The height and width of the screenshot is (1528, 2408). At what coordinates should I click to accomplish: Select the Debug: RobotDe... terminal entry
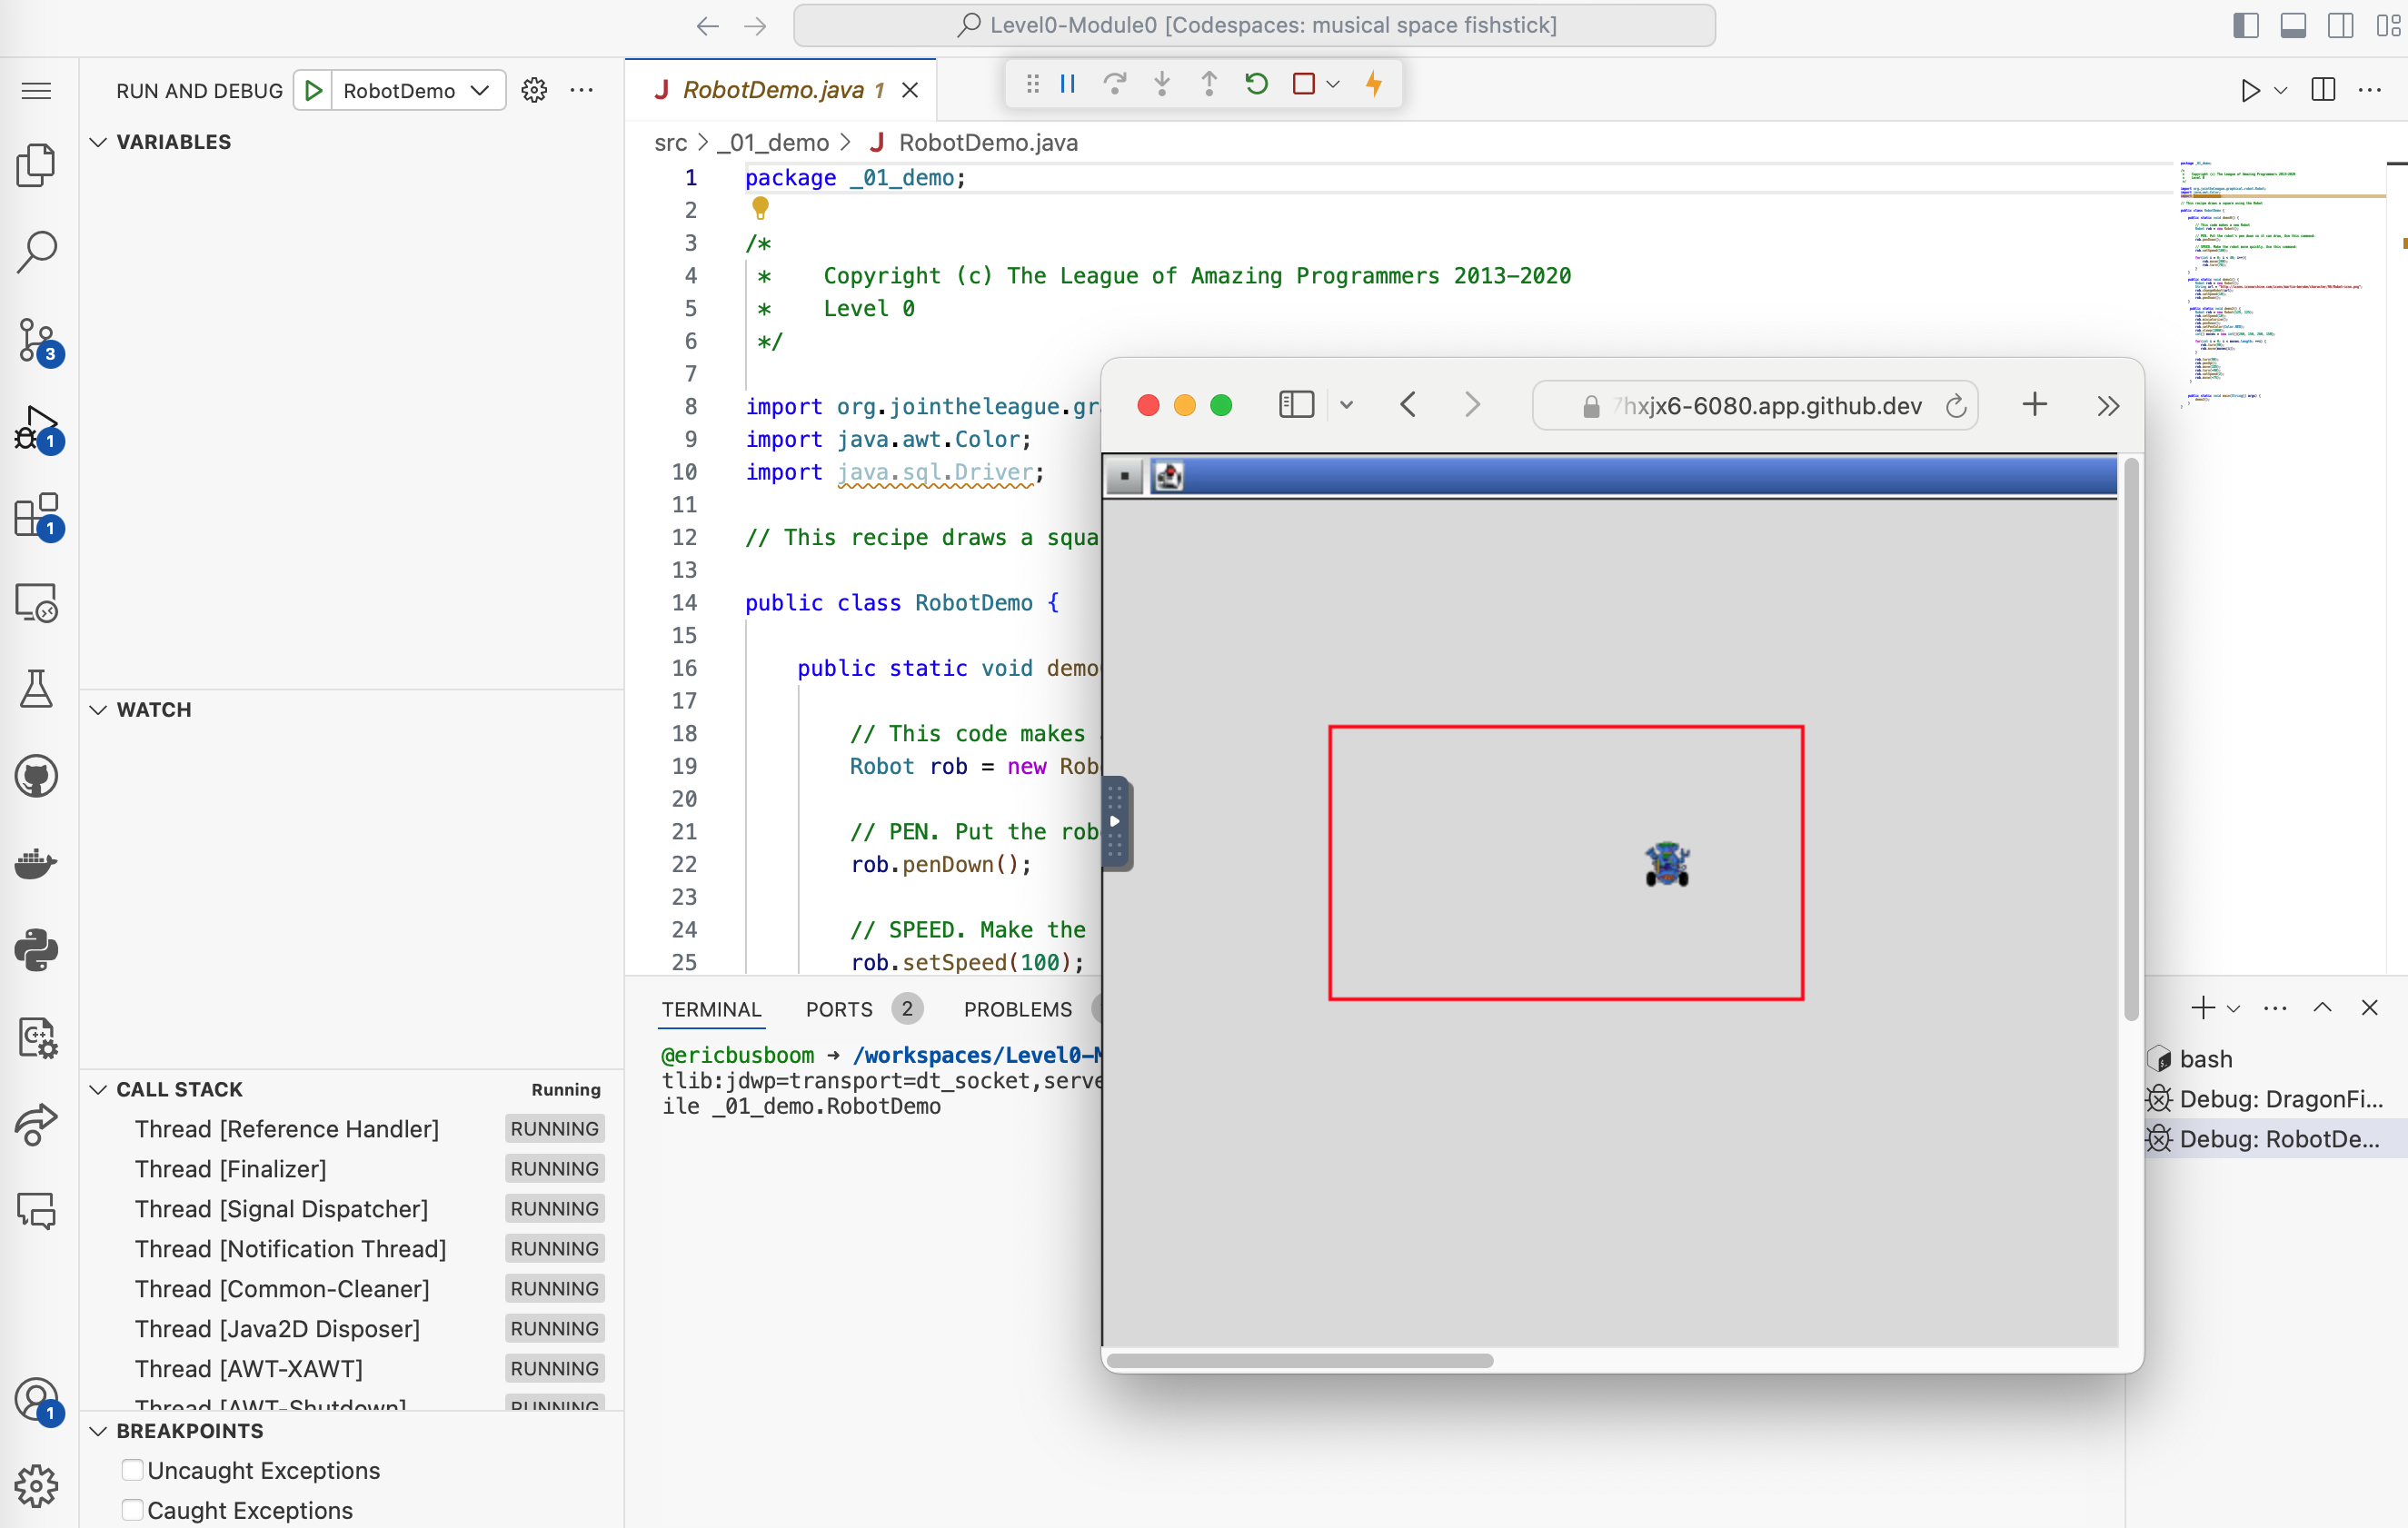click(x=2279, y=1139)
